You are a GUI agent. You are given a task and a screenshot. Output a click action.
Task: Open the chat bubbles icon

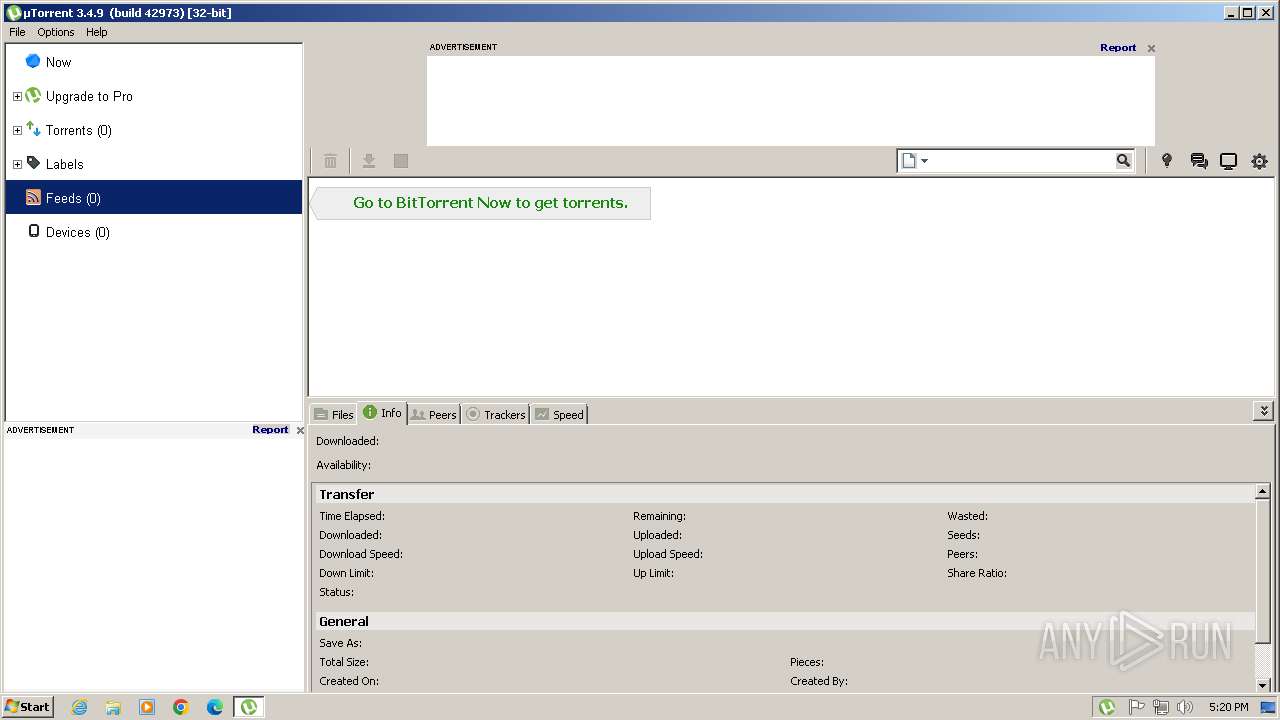tap(1199, 161)
